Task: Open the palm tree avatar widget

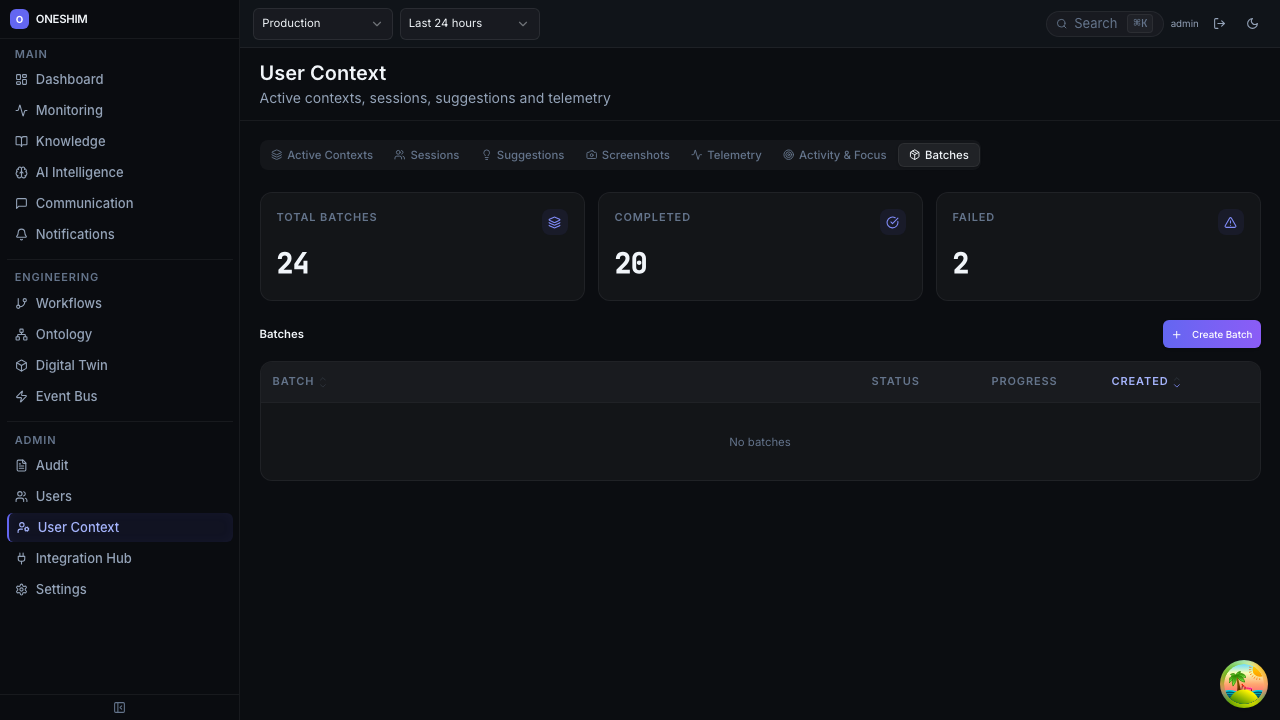Action: pyautogui.click(x=1243, y=684)
